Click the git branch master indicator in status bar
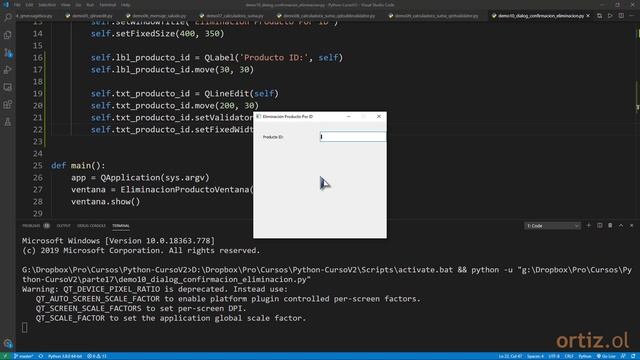The height and width of the screenshot is (360, 640). pyautogui.click(x=24, y=356)
